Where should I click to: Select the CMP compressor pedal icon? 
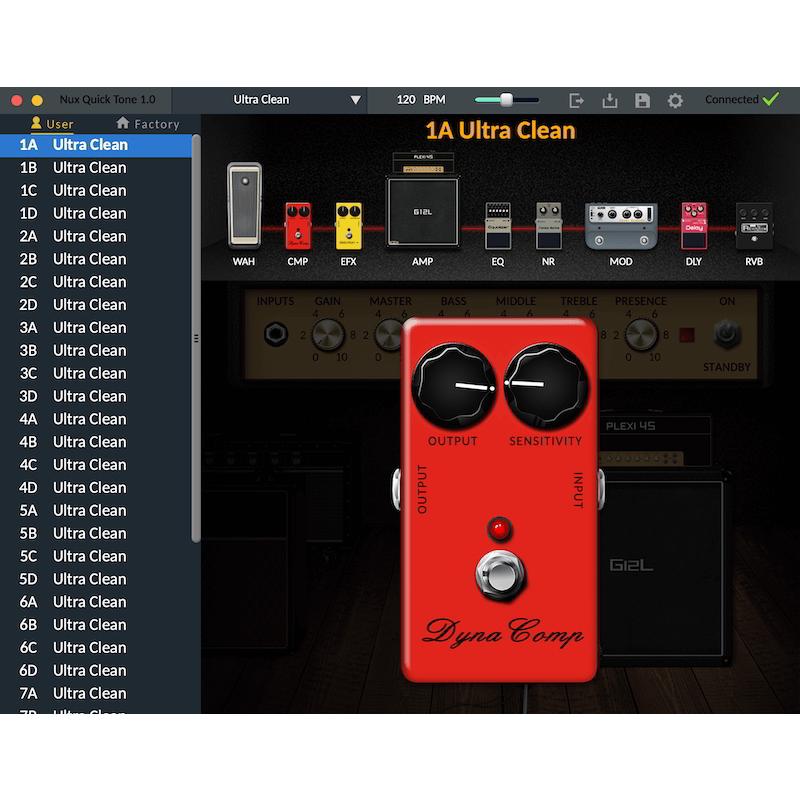(x=298, y=226)
